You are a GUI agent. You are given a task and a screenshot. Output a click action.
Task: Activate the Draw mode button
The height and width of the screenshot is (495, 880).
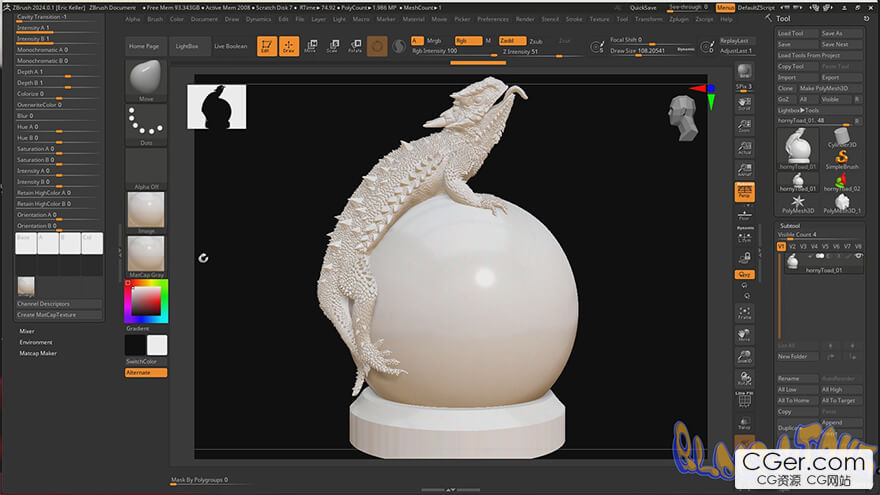coord(288,46)
